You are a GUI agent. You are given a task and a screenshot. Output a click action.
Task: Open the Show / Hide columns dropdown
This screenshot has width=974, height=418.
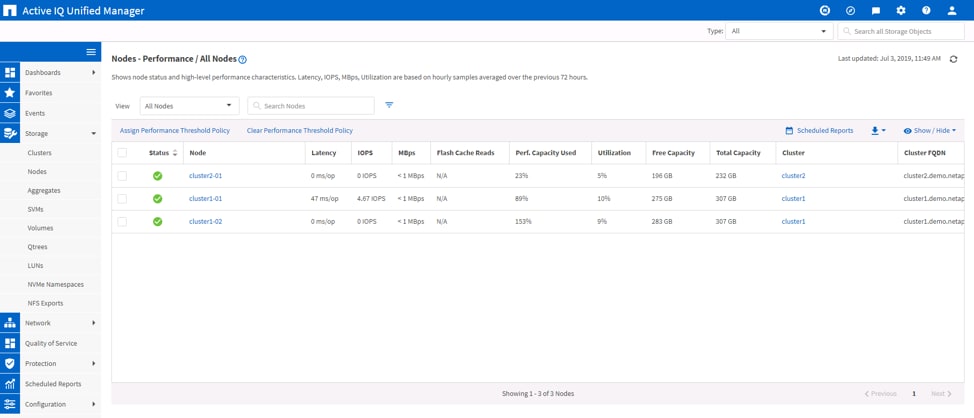(929, 131)
